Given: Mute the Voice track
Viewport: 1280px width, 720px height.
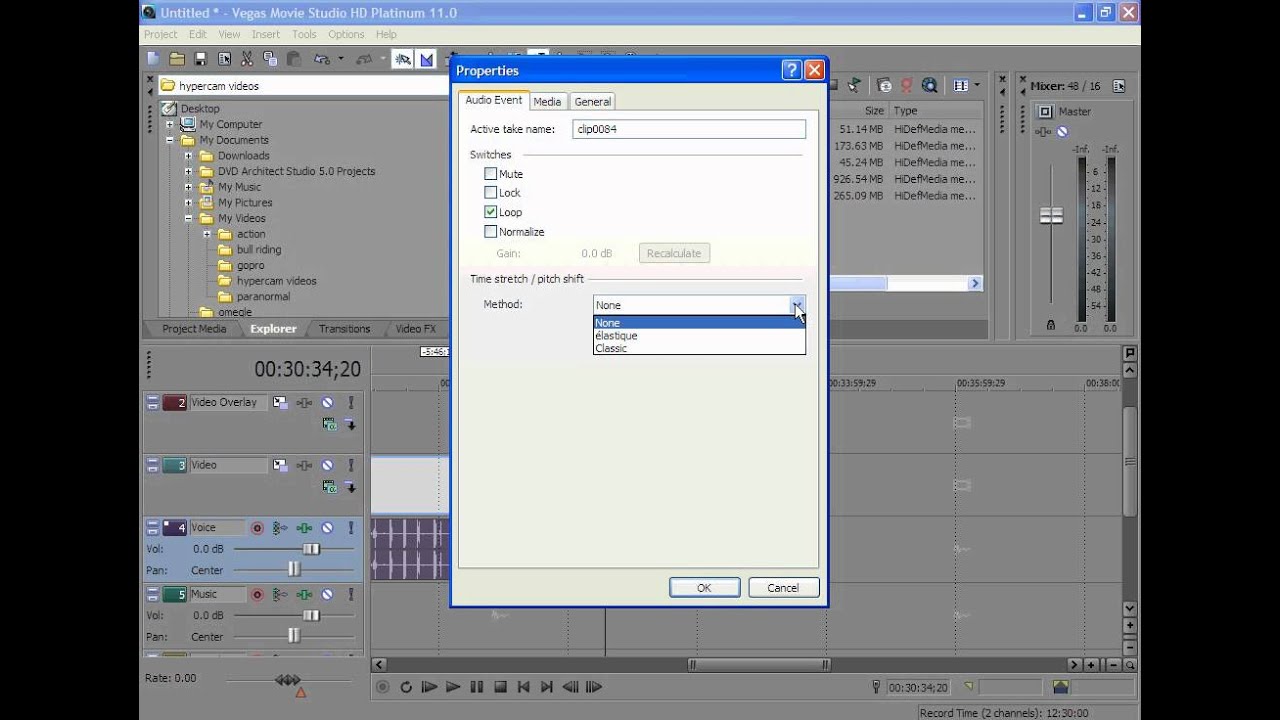Looking at the screenshot, I should pos(327,528).
